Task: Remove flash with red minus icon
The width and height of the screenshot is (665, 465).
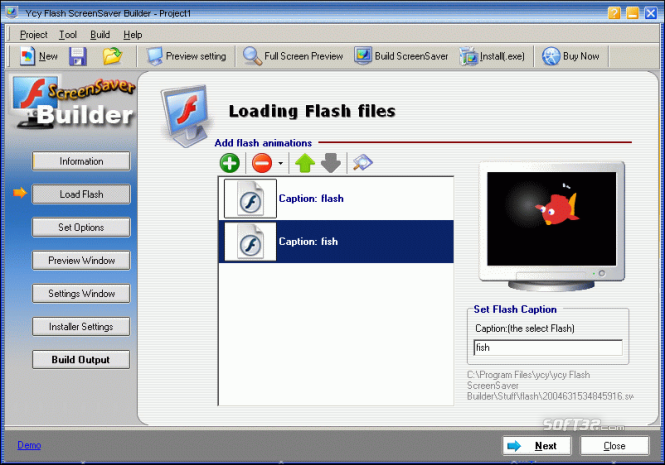Action: (x=262, y=163)
